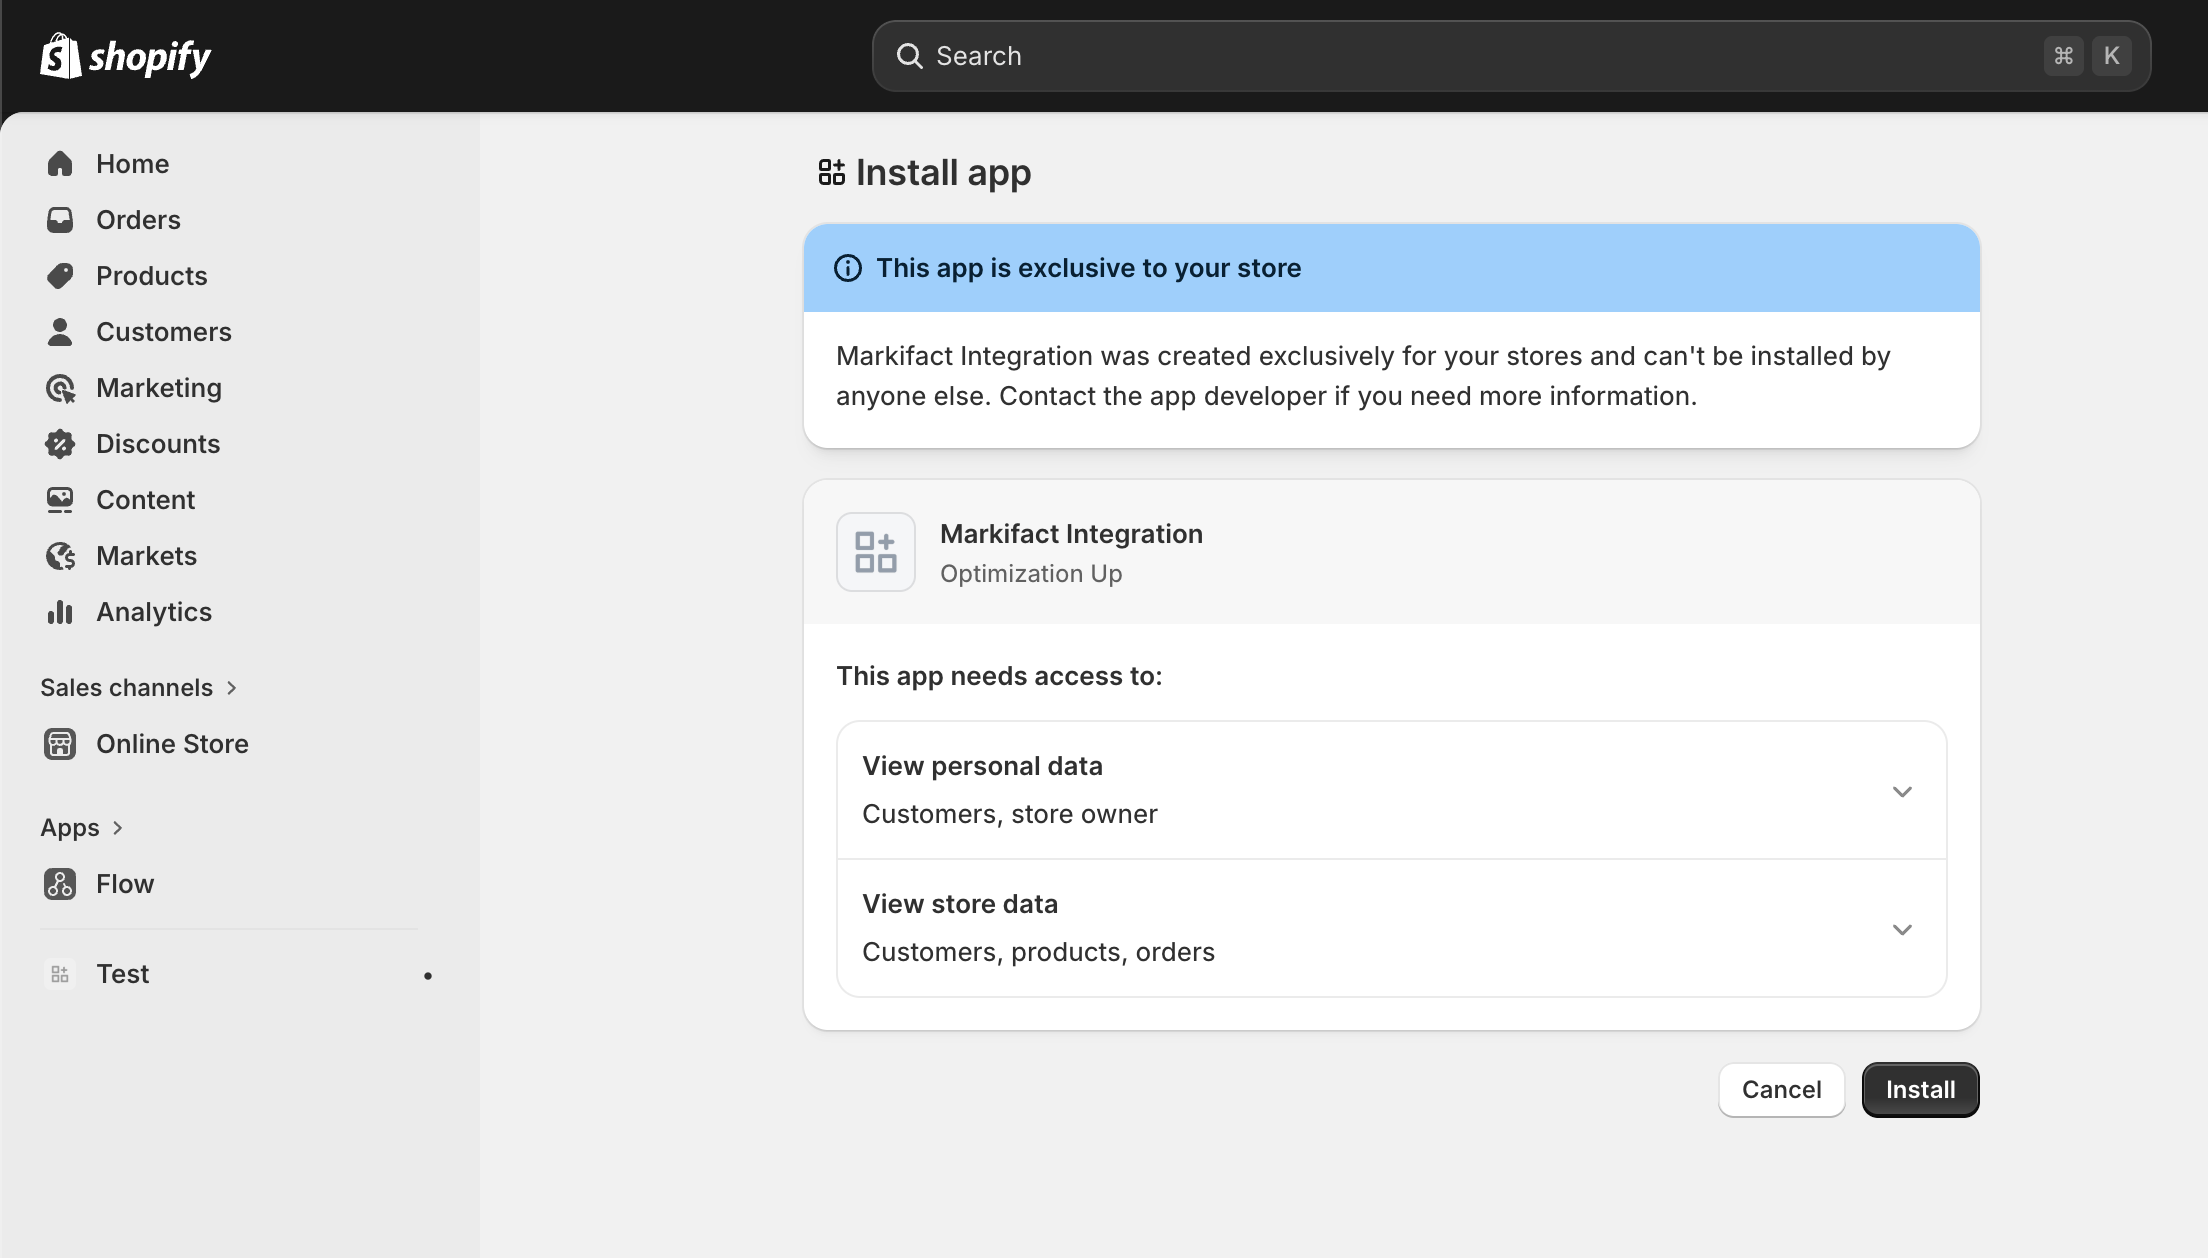
Task: Open Customers using the person icon
Action: coord(60,331)
